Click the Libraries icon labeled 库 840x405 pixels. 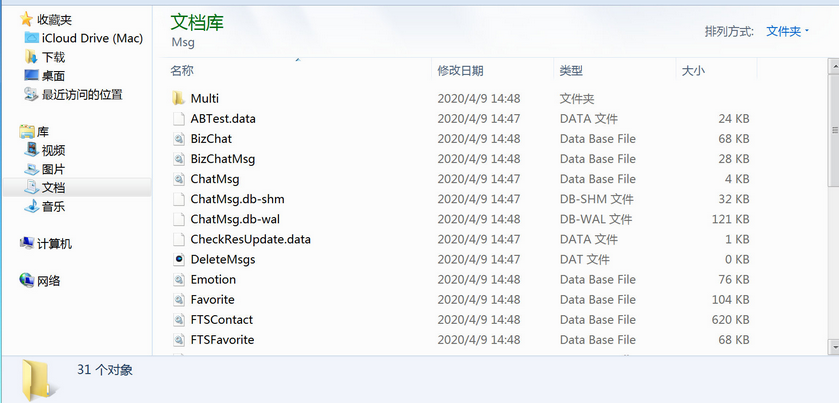(x=27, y=132)
